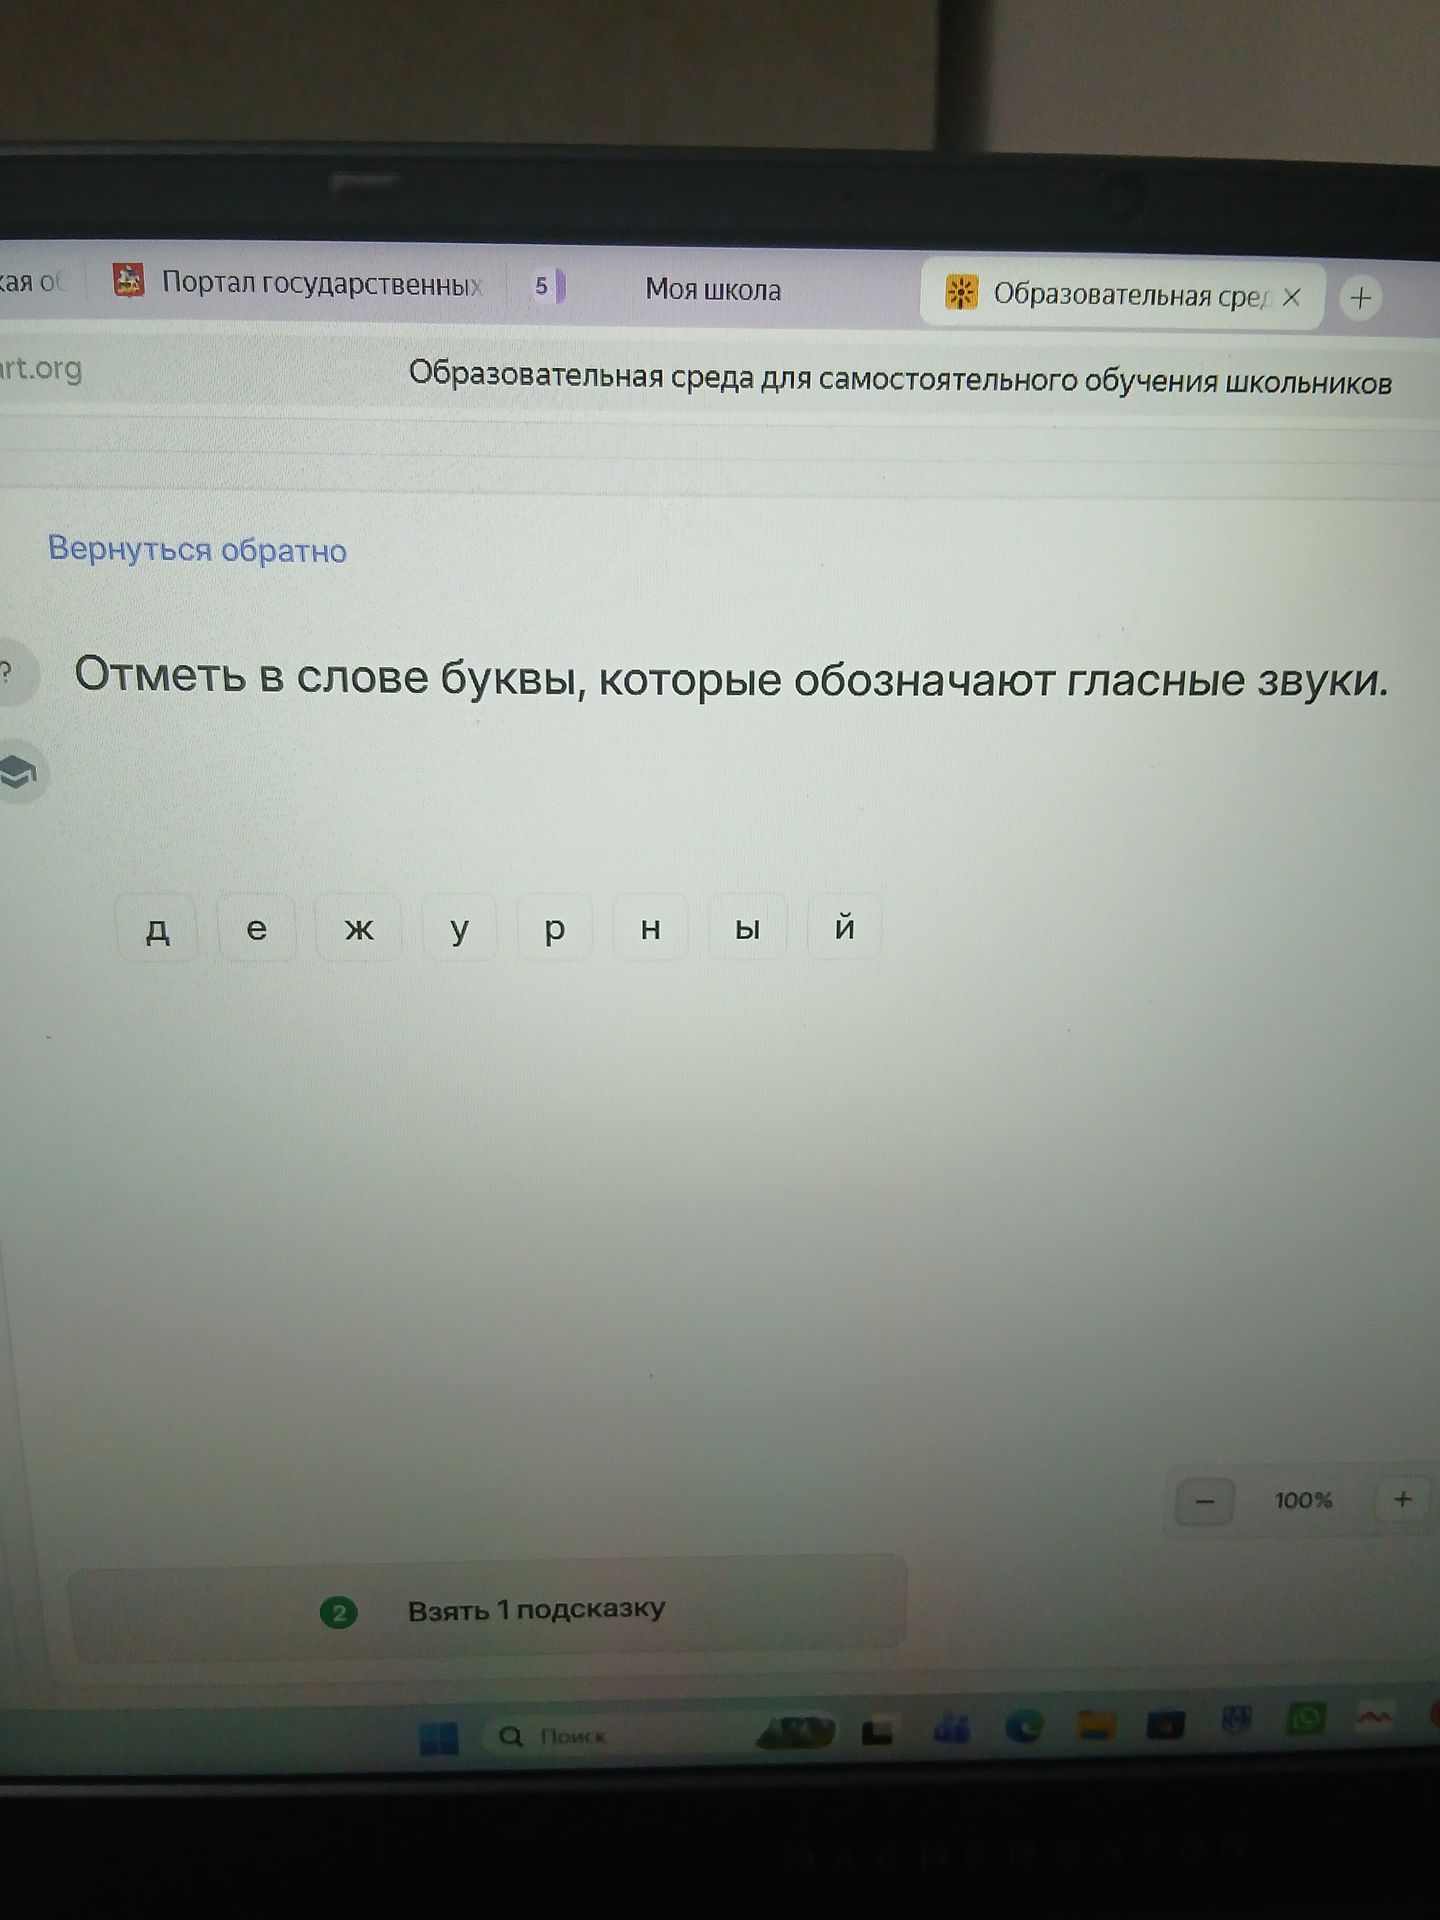This screenshot has height=1920, width=1440.
Task: Zoom out with the minus button
Action: [1204, 1501]
